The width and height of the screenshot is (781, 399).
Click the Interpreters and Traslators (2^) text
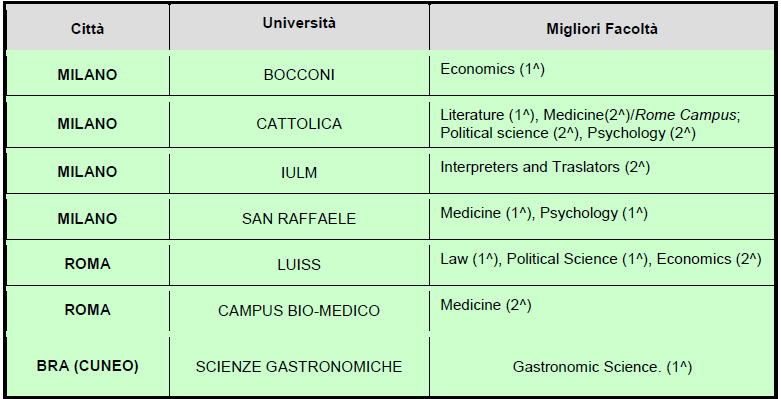[545, 167]
